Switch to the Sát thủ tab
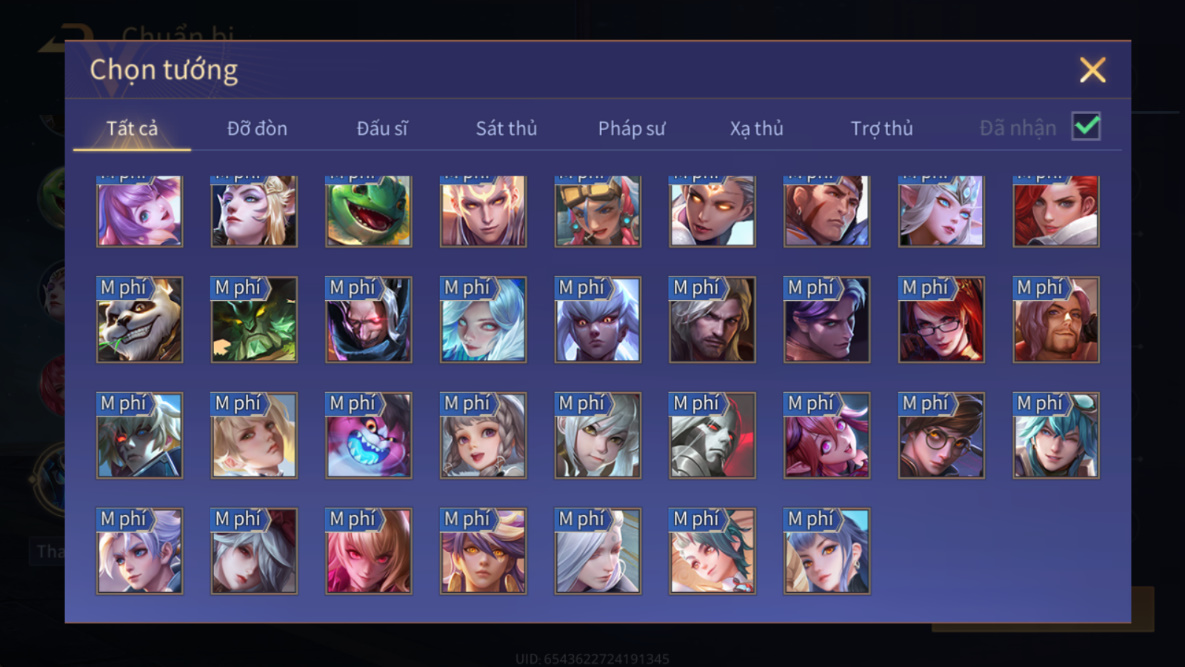The width and height of the screenshot is (1185, 667). [506, 128]
